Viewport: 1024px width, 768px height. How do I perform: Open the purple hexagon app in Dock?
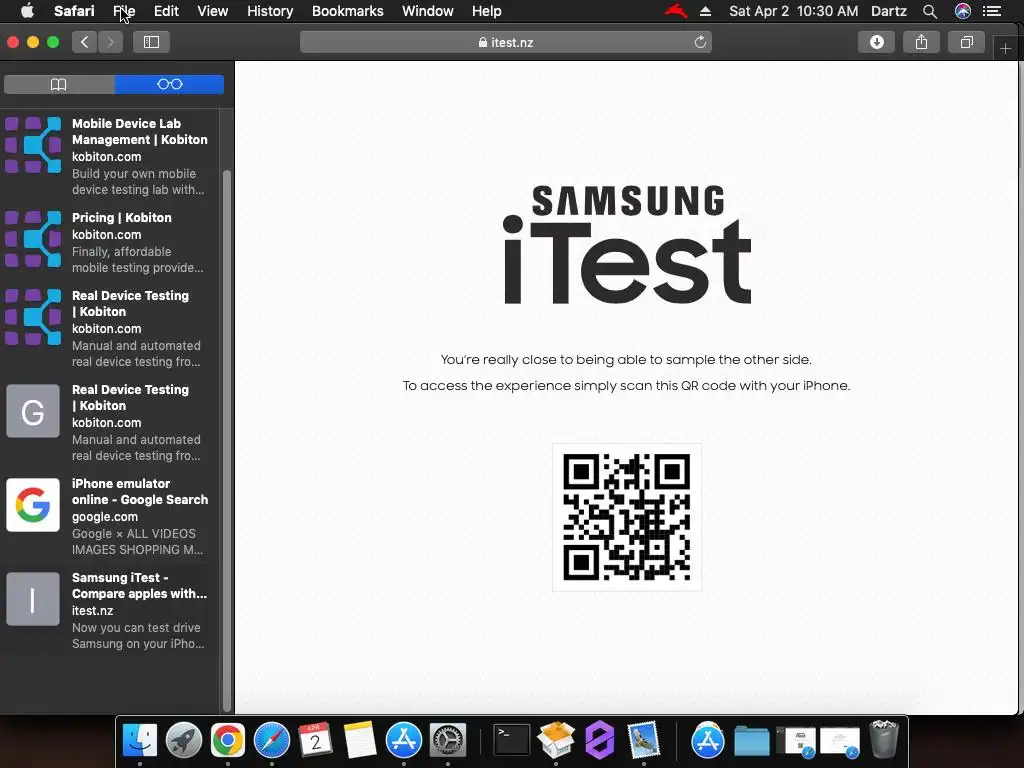[600, 740]
